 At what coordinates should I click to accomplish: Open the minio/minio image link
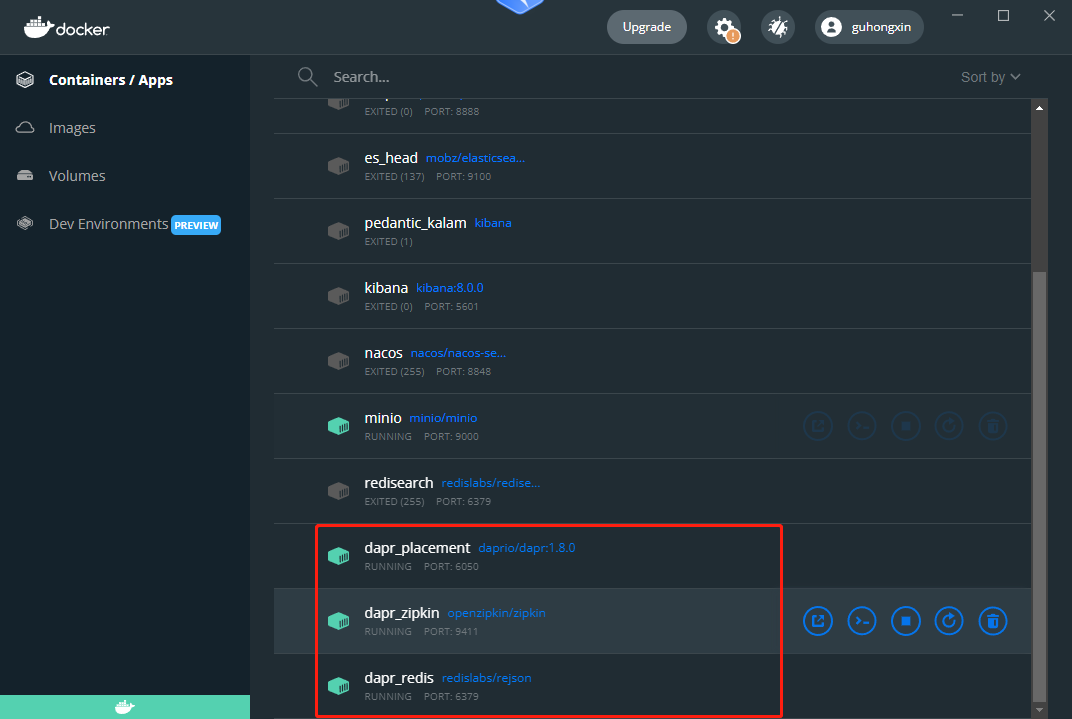coord(443,418)
